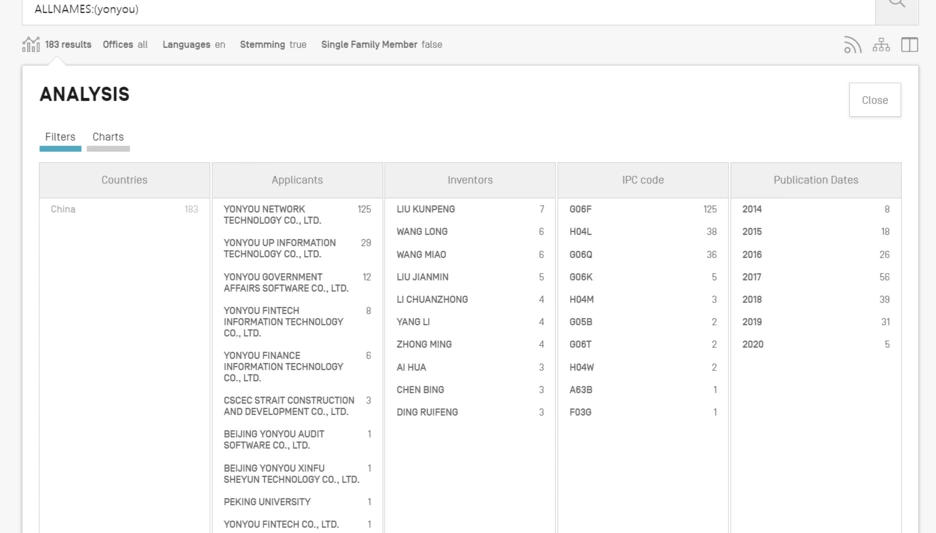Image resolution: width=936 pixels, height=533 pixels.
Task: Filter by Yonyou Network Technology Co., Ltd.
Action: pyautogui.click(x=297, y=215)
